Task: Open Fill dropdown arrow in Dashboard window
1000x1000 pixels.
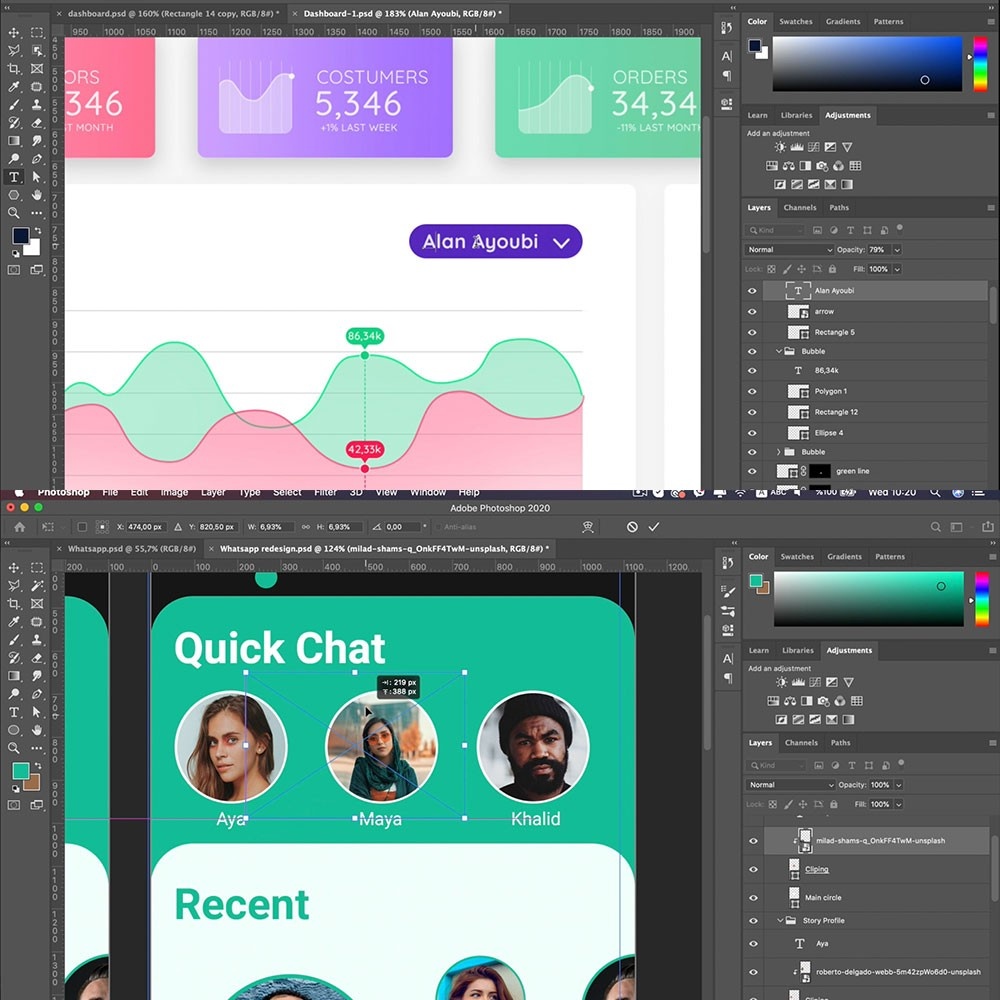Action: pyautogui.click(x=897, y=269)
